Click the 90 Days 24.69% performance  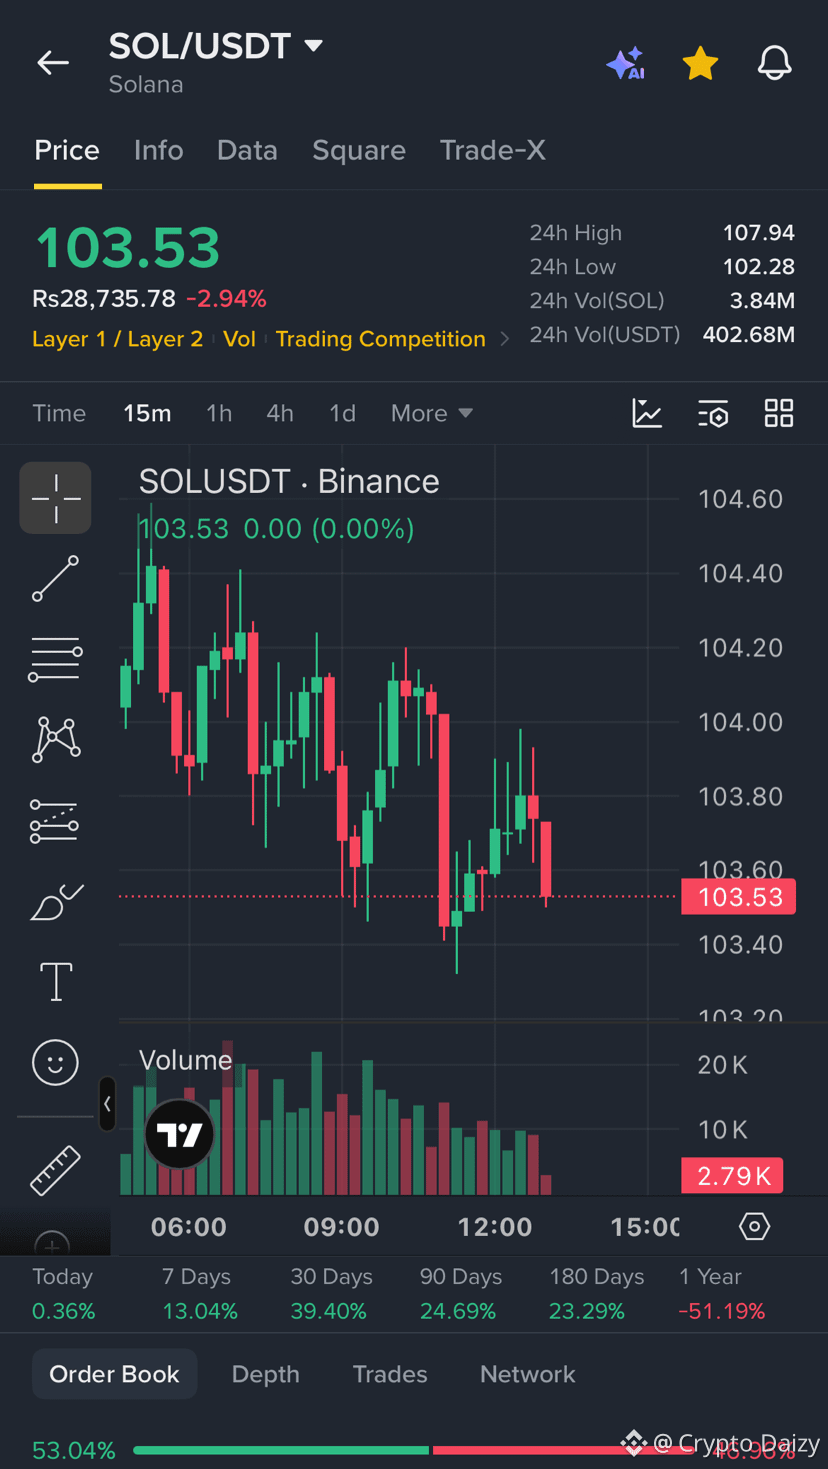coord(460,1294)
